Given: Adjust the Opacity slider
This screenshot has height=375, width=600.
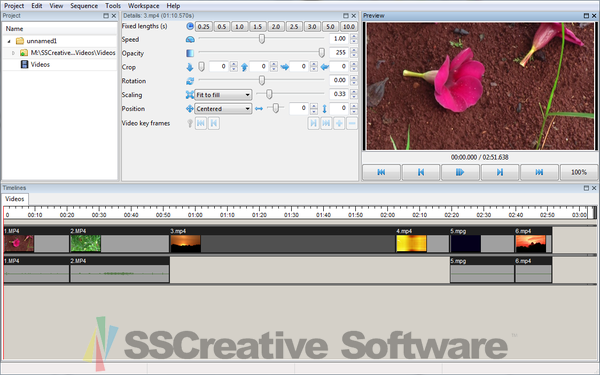Looking at the screenshot, I should tap(262, 52).
